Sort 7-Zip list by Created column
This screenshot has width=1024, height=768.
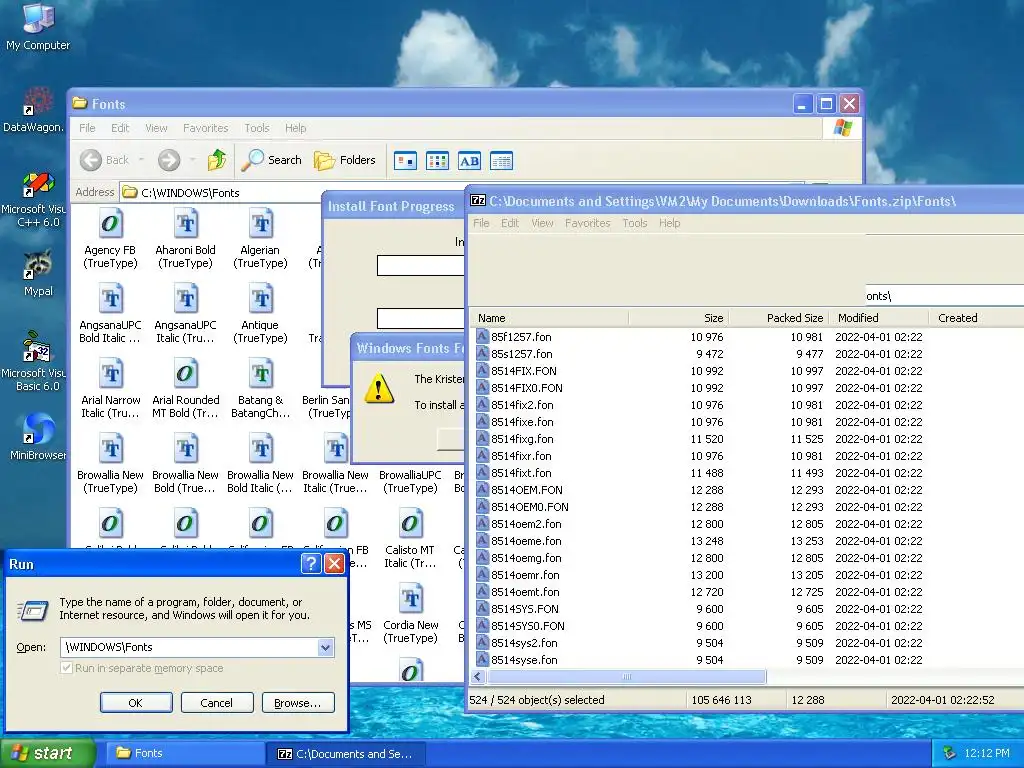tap(976, 318)
